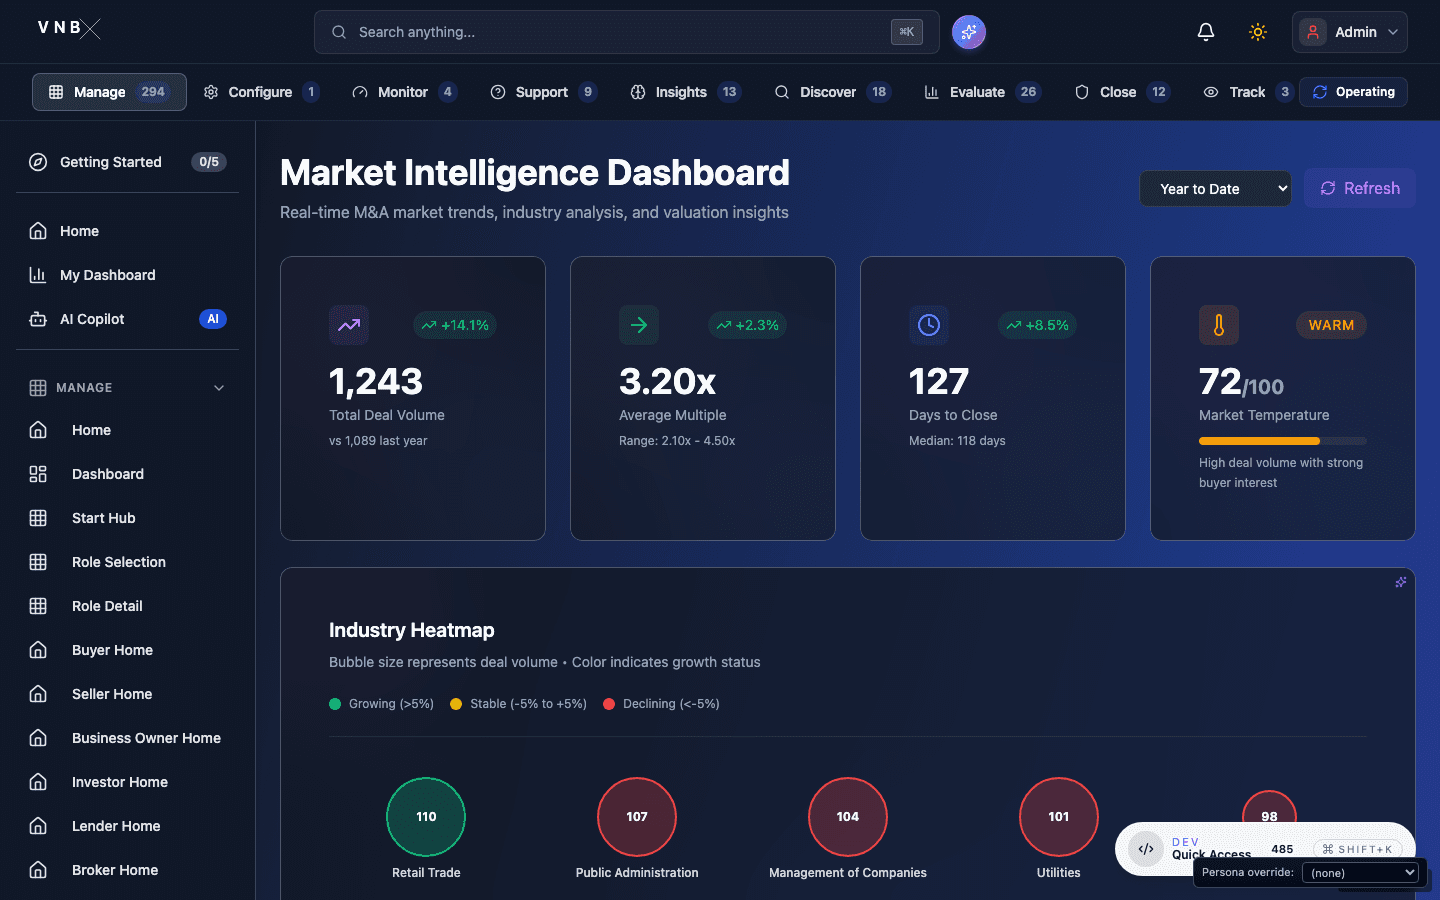Change the Year to Date time period selector
The height and width of the screenshot is (900, 1440).
[1215, 188]
